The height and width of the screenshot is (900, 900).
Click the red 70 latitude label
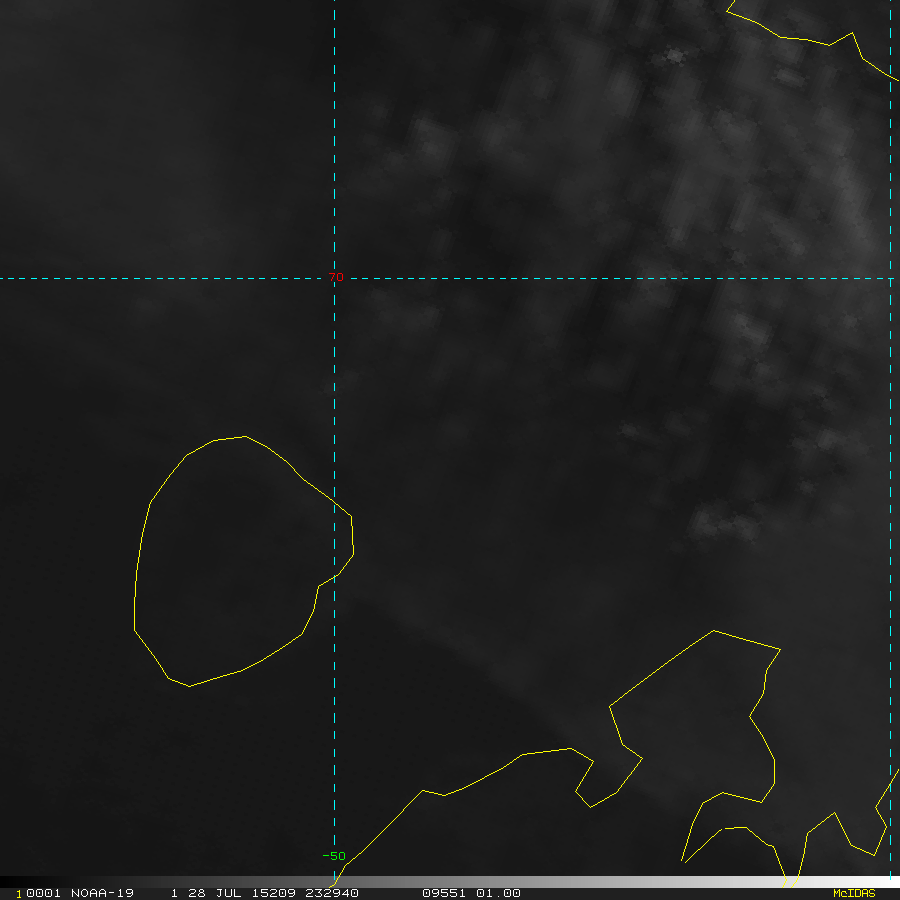click(336, 277)
